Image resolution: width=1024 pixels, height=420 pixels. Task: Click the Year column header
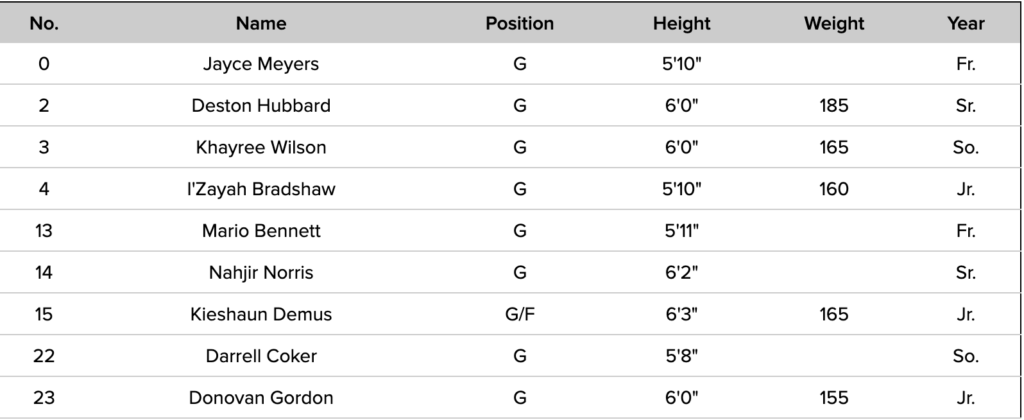(965, 23)
